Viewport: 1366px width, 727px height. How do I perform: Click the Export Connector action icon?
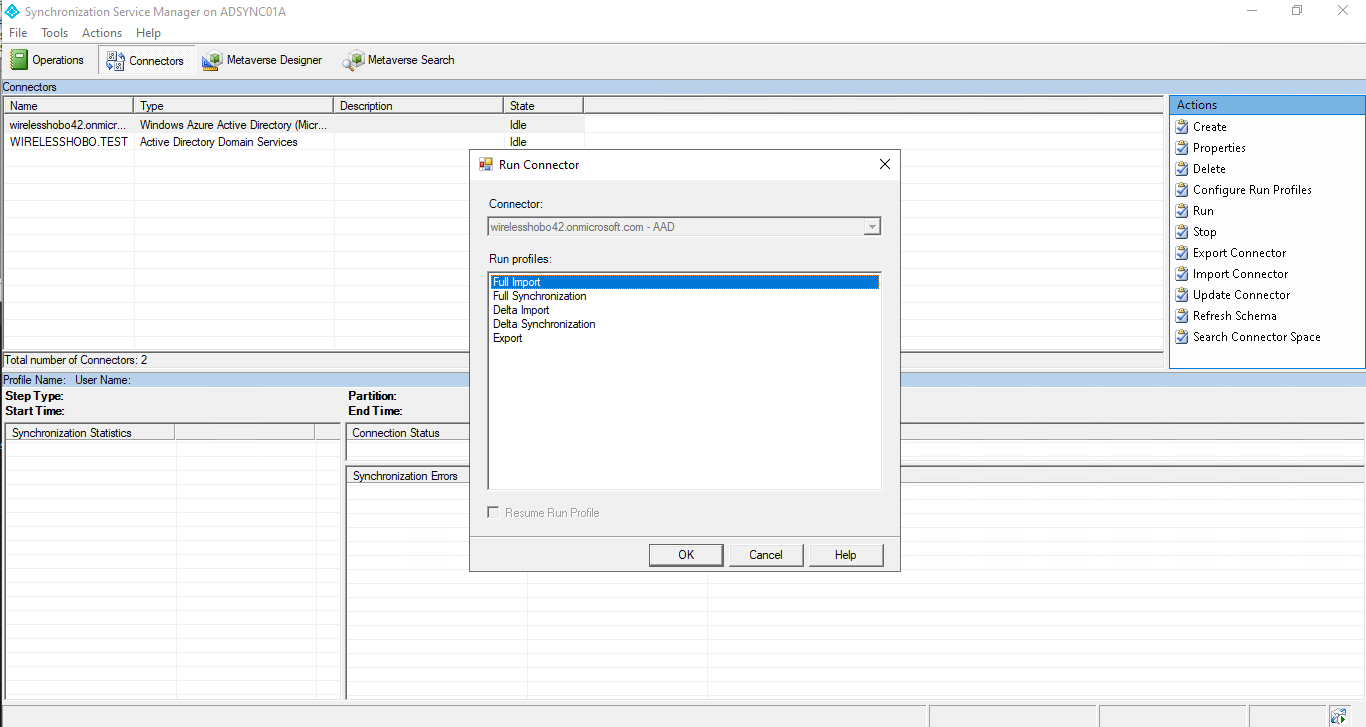[1182, 253]
